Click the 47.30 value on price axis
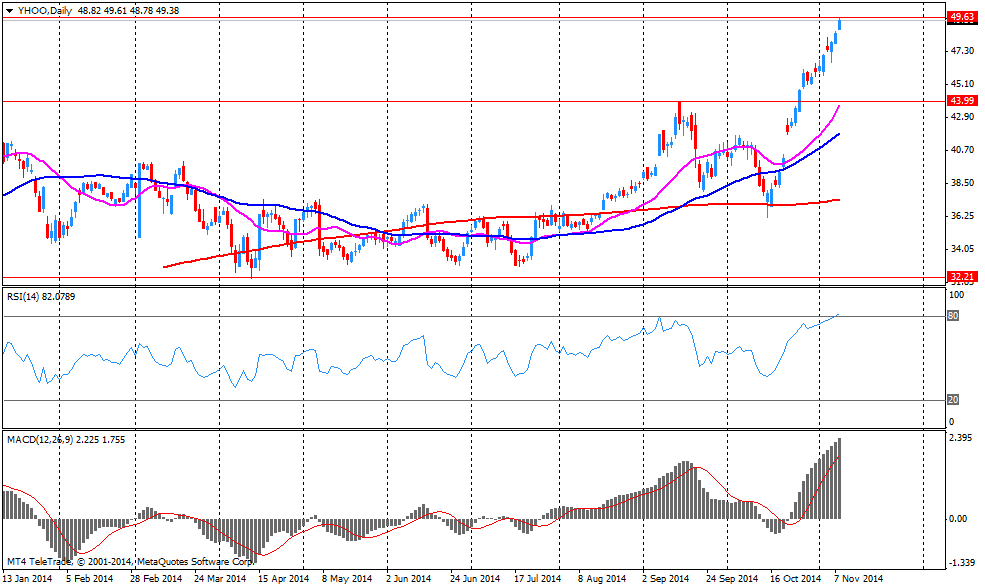Screen dimensions: 985x587 point(961,51)
